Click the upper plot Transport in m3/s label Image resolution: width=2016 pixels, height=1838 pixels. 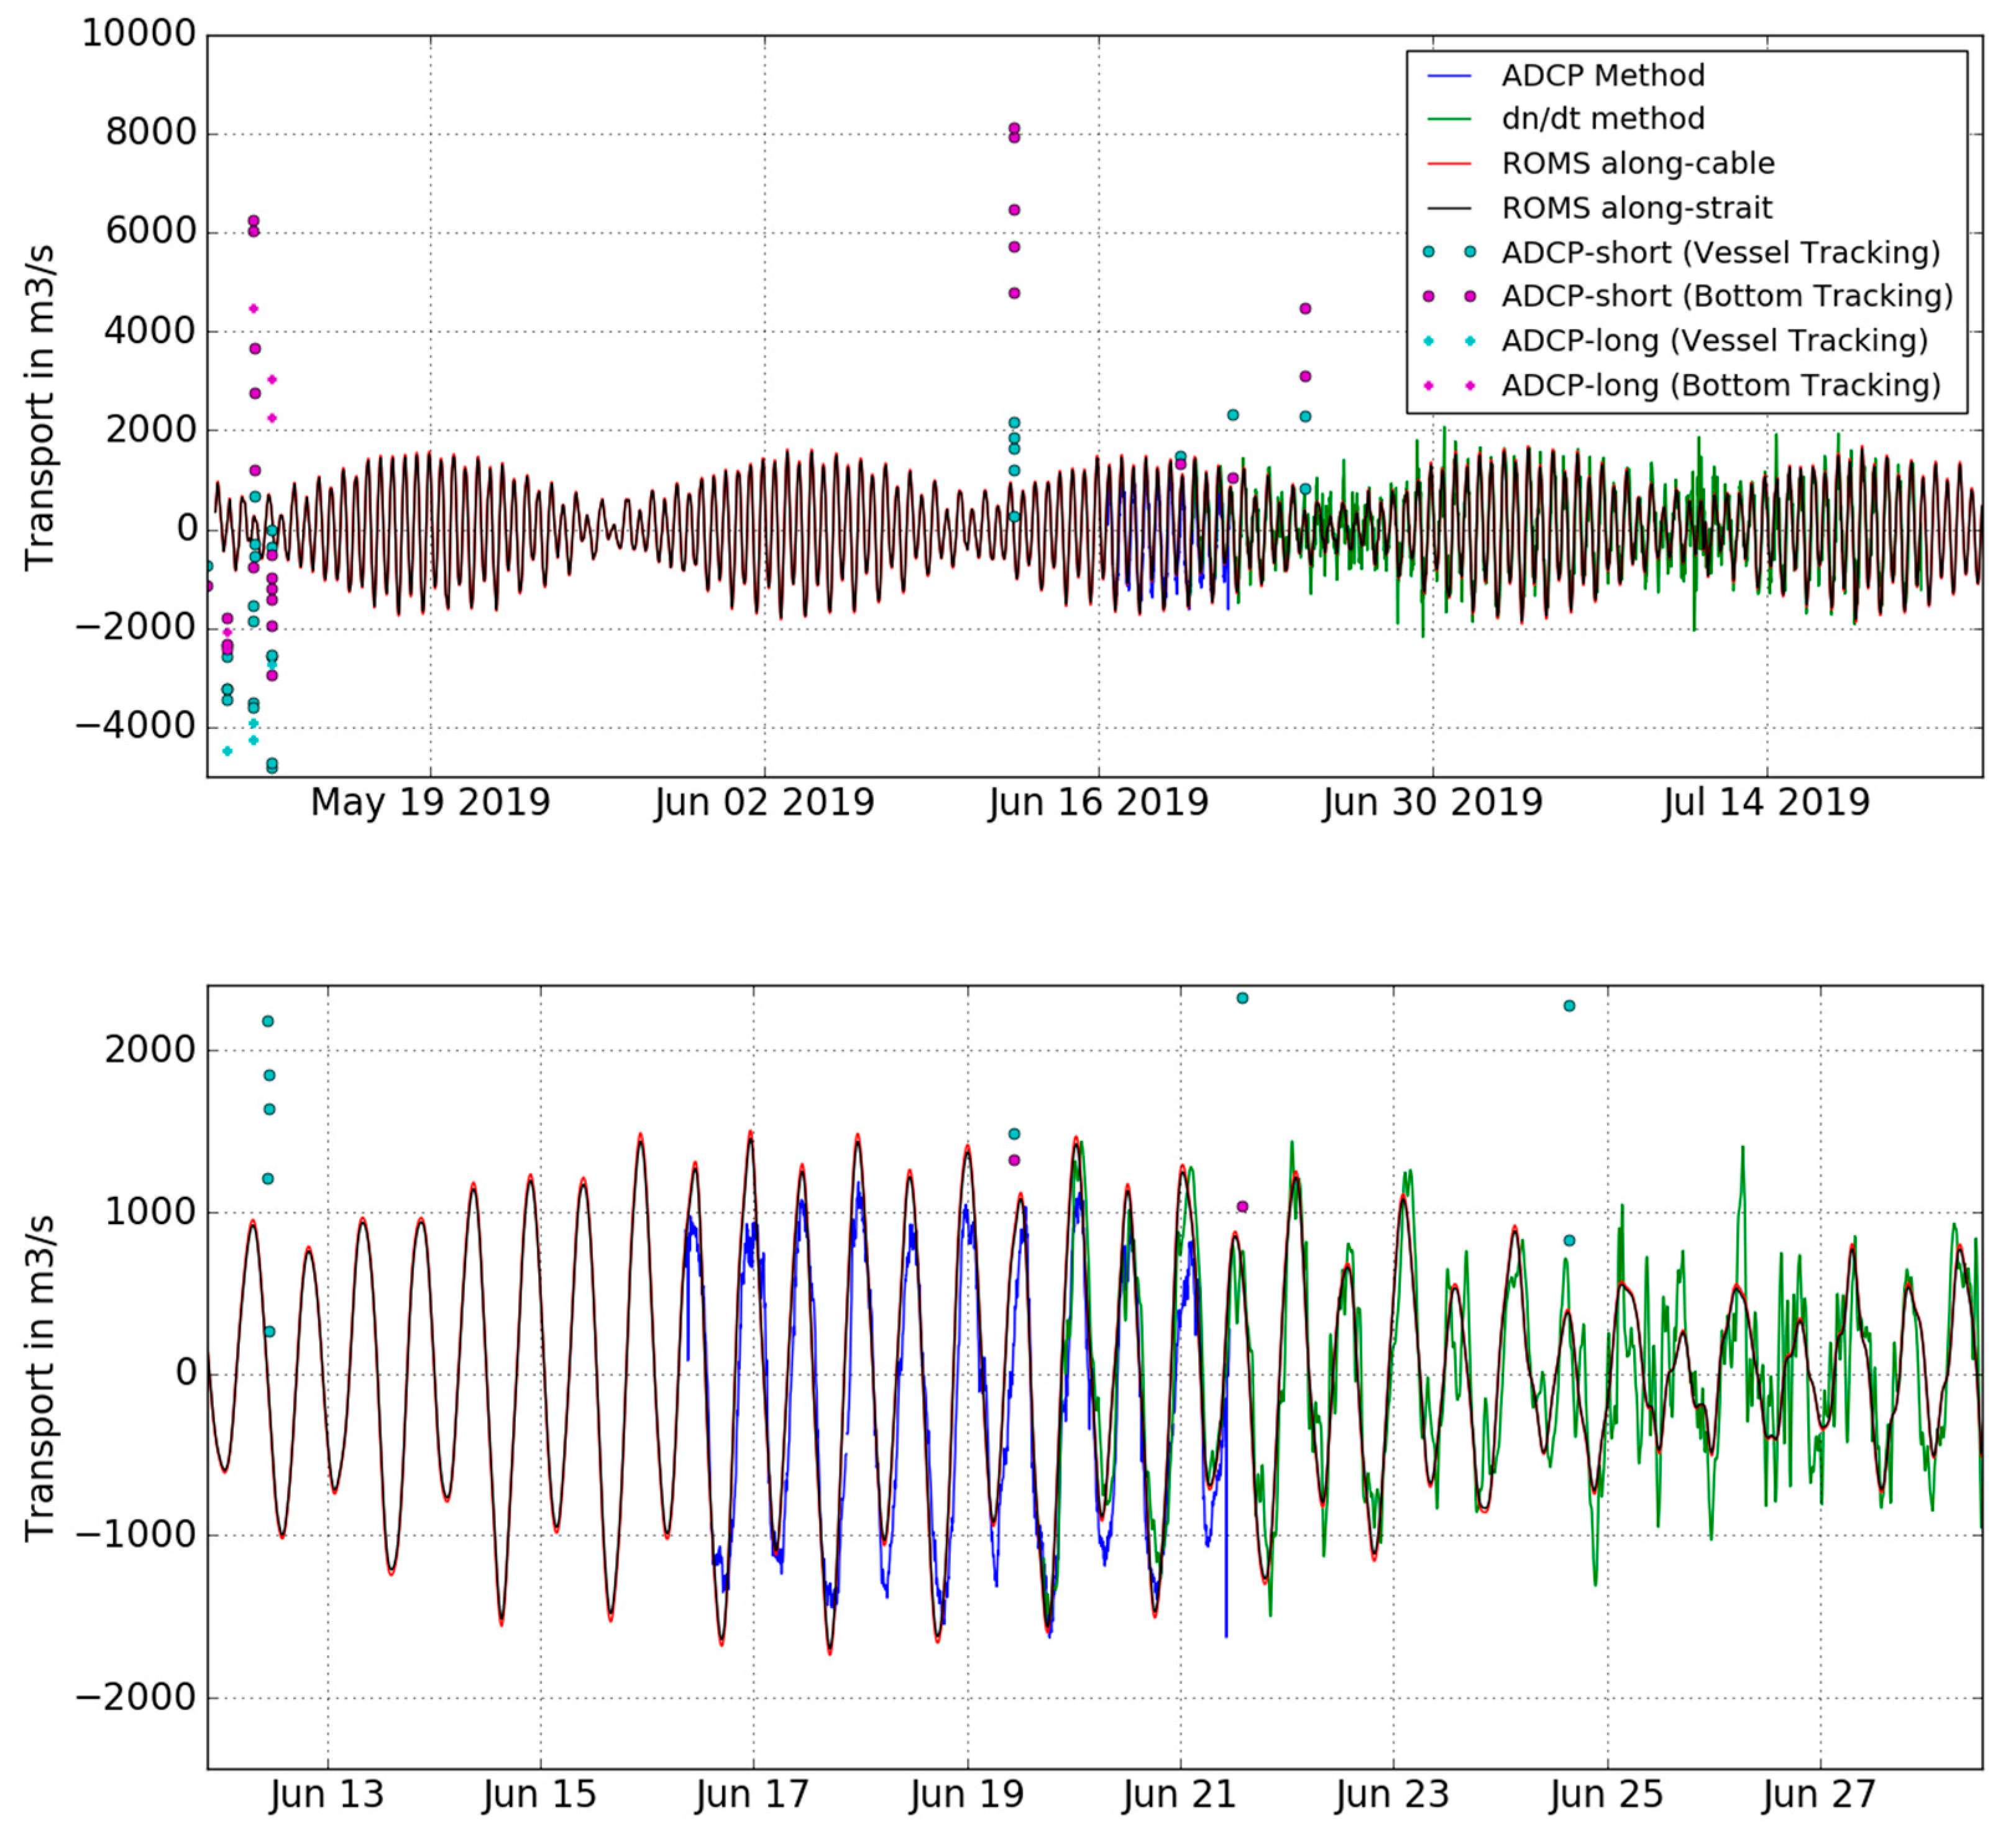click(40, 407)
